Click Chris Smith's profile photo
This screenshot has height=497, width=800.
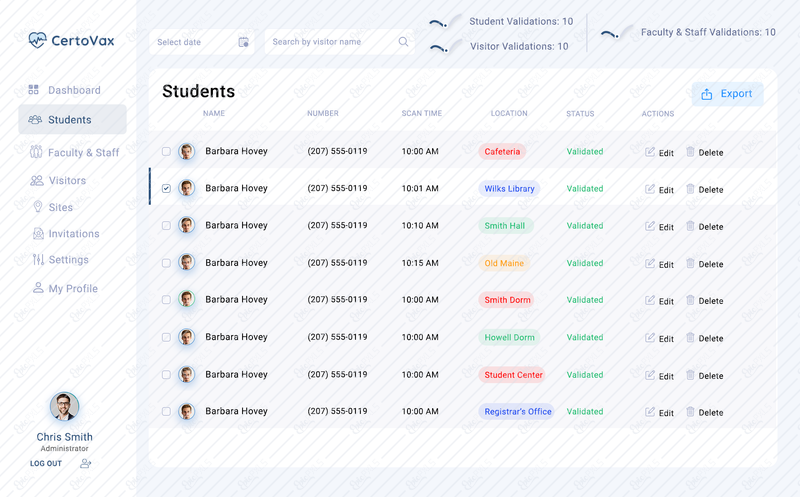point(64,406)
